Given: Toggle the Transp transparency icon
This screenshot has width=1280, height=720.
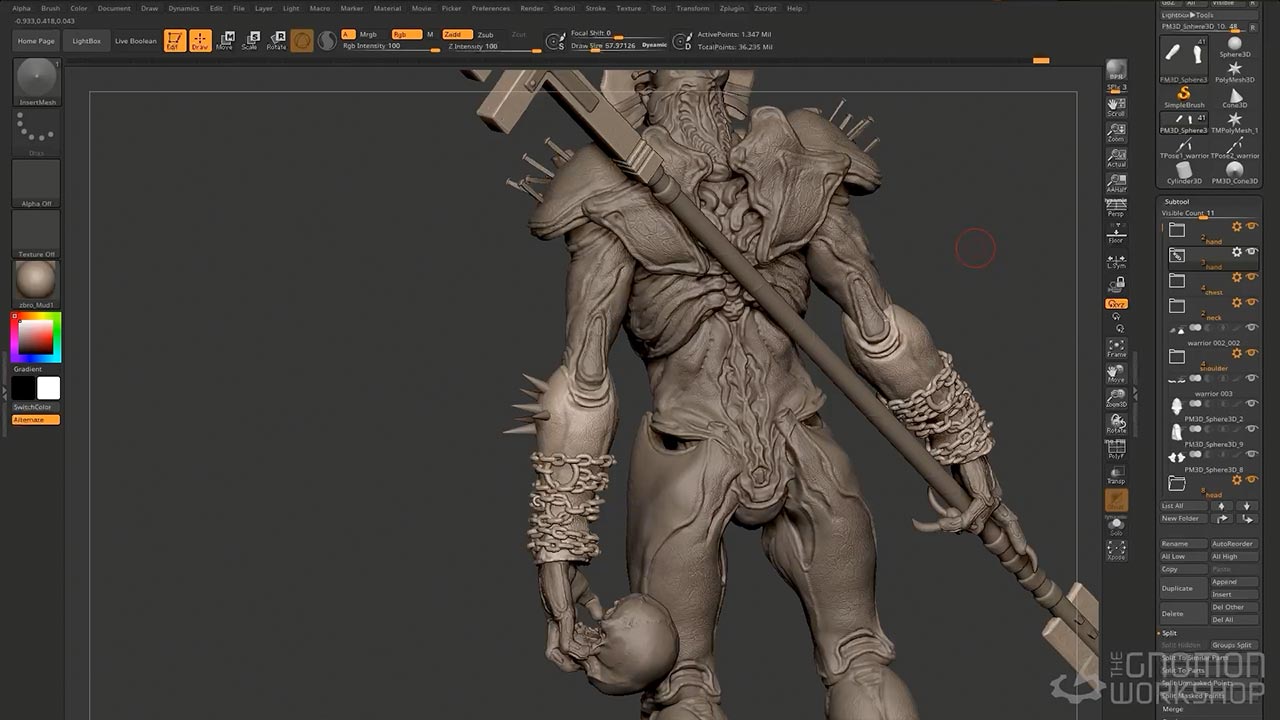Looking at the screenshot, I should point(1116,474).
